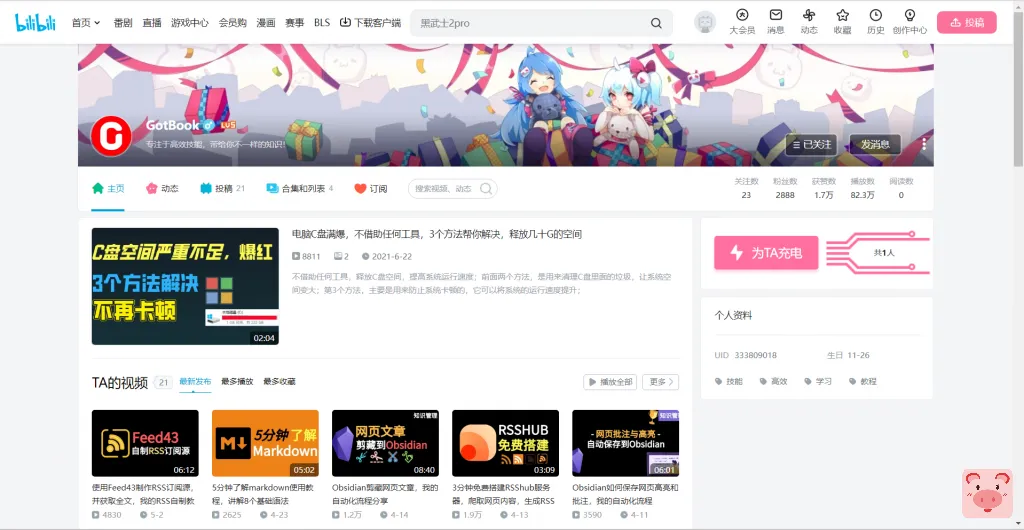
Task: Open the 网页批注与高亮 thumbnail
Action: 626,443
